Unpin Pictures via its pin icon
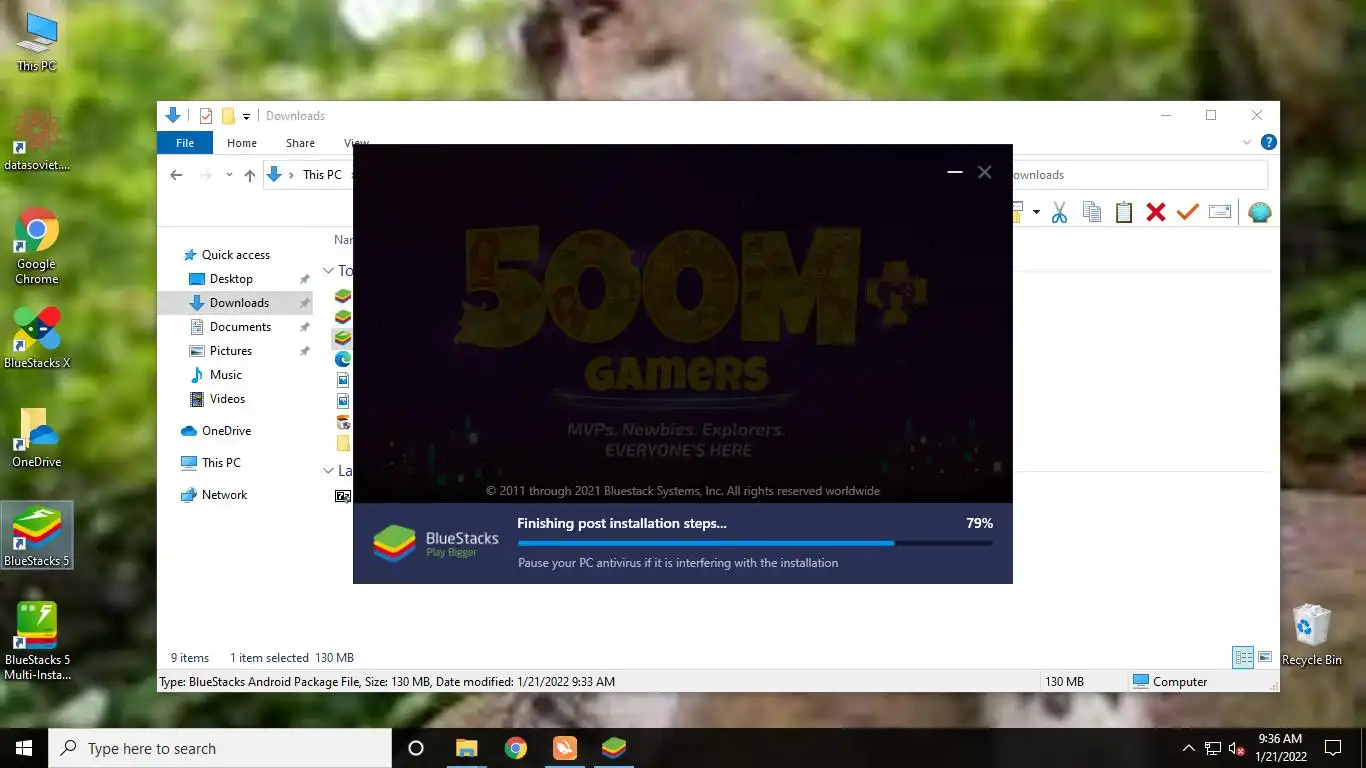1366x768 pixels. [x=304, y=351]
